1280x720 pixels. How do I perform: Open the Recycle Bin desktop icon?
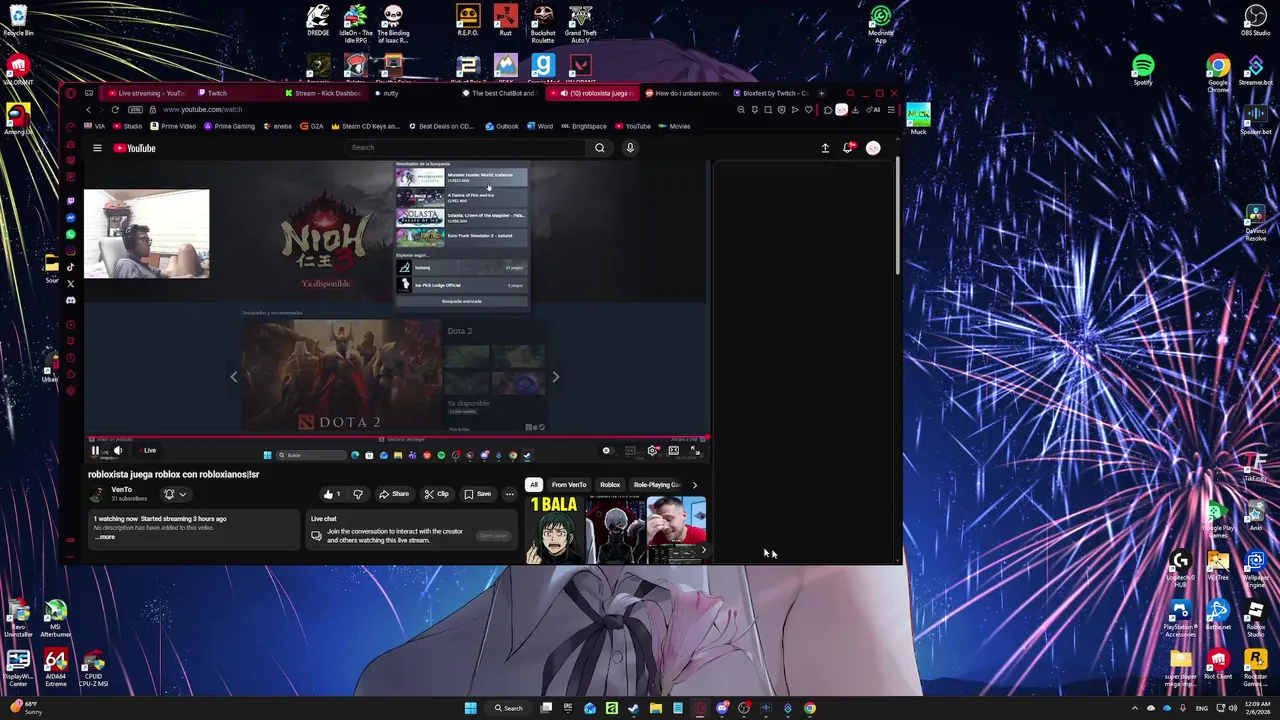(17, 20)
